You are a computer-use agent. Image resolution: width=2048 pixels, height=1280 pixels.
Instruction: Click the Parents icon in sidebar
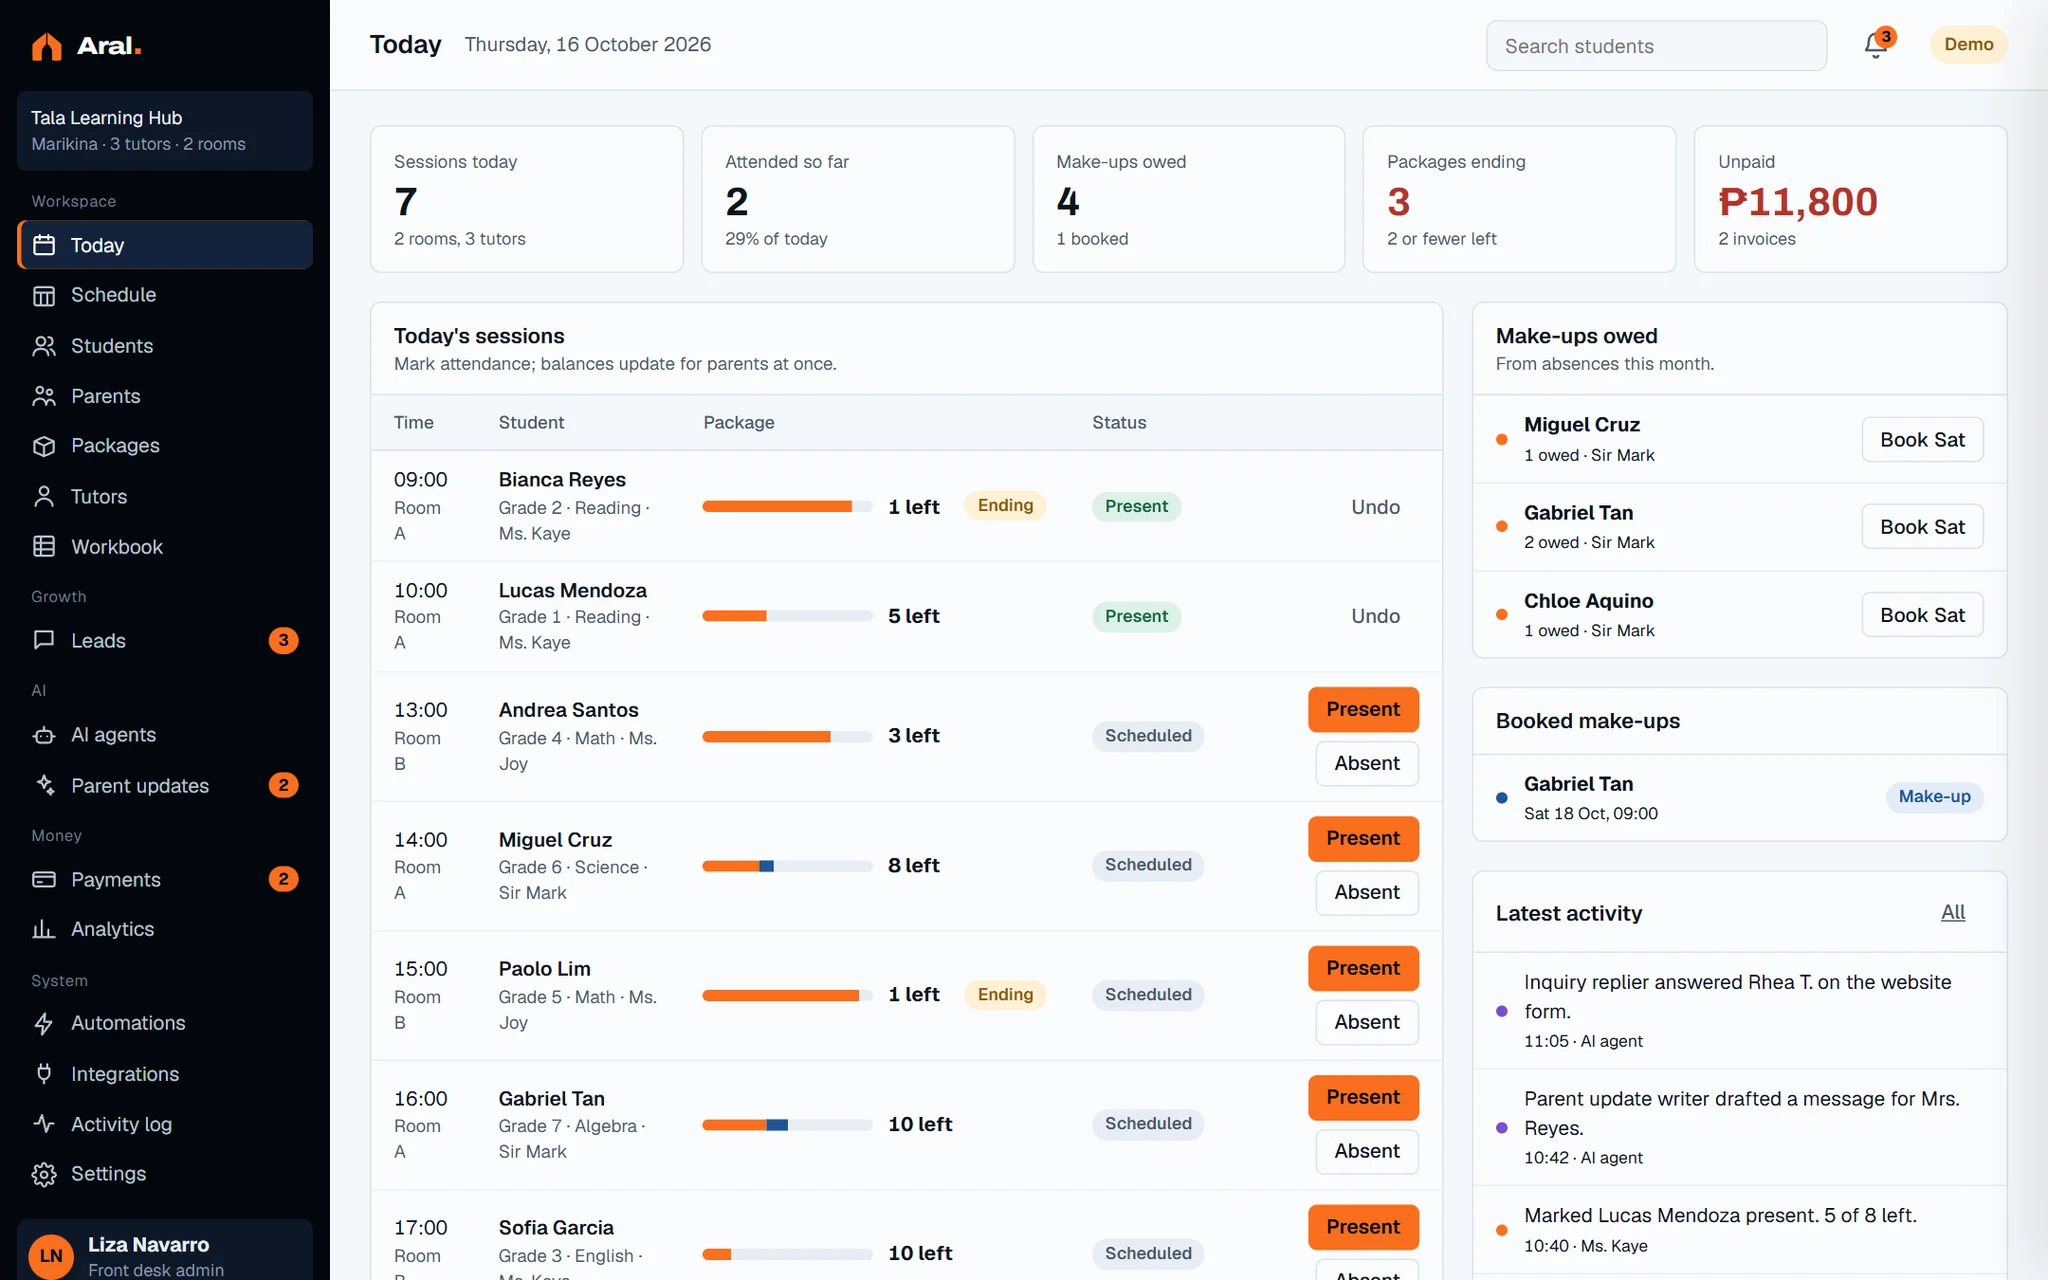pos(44,396)
